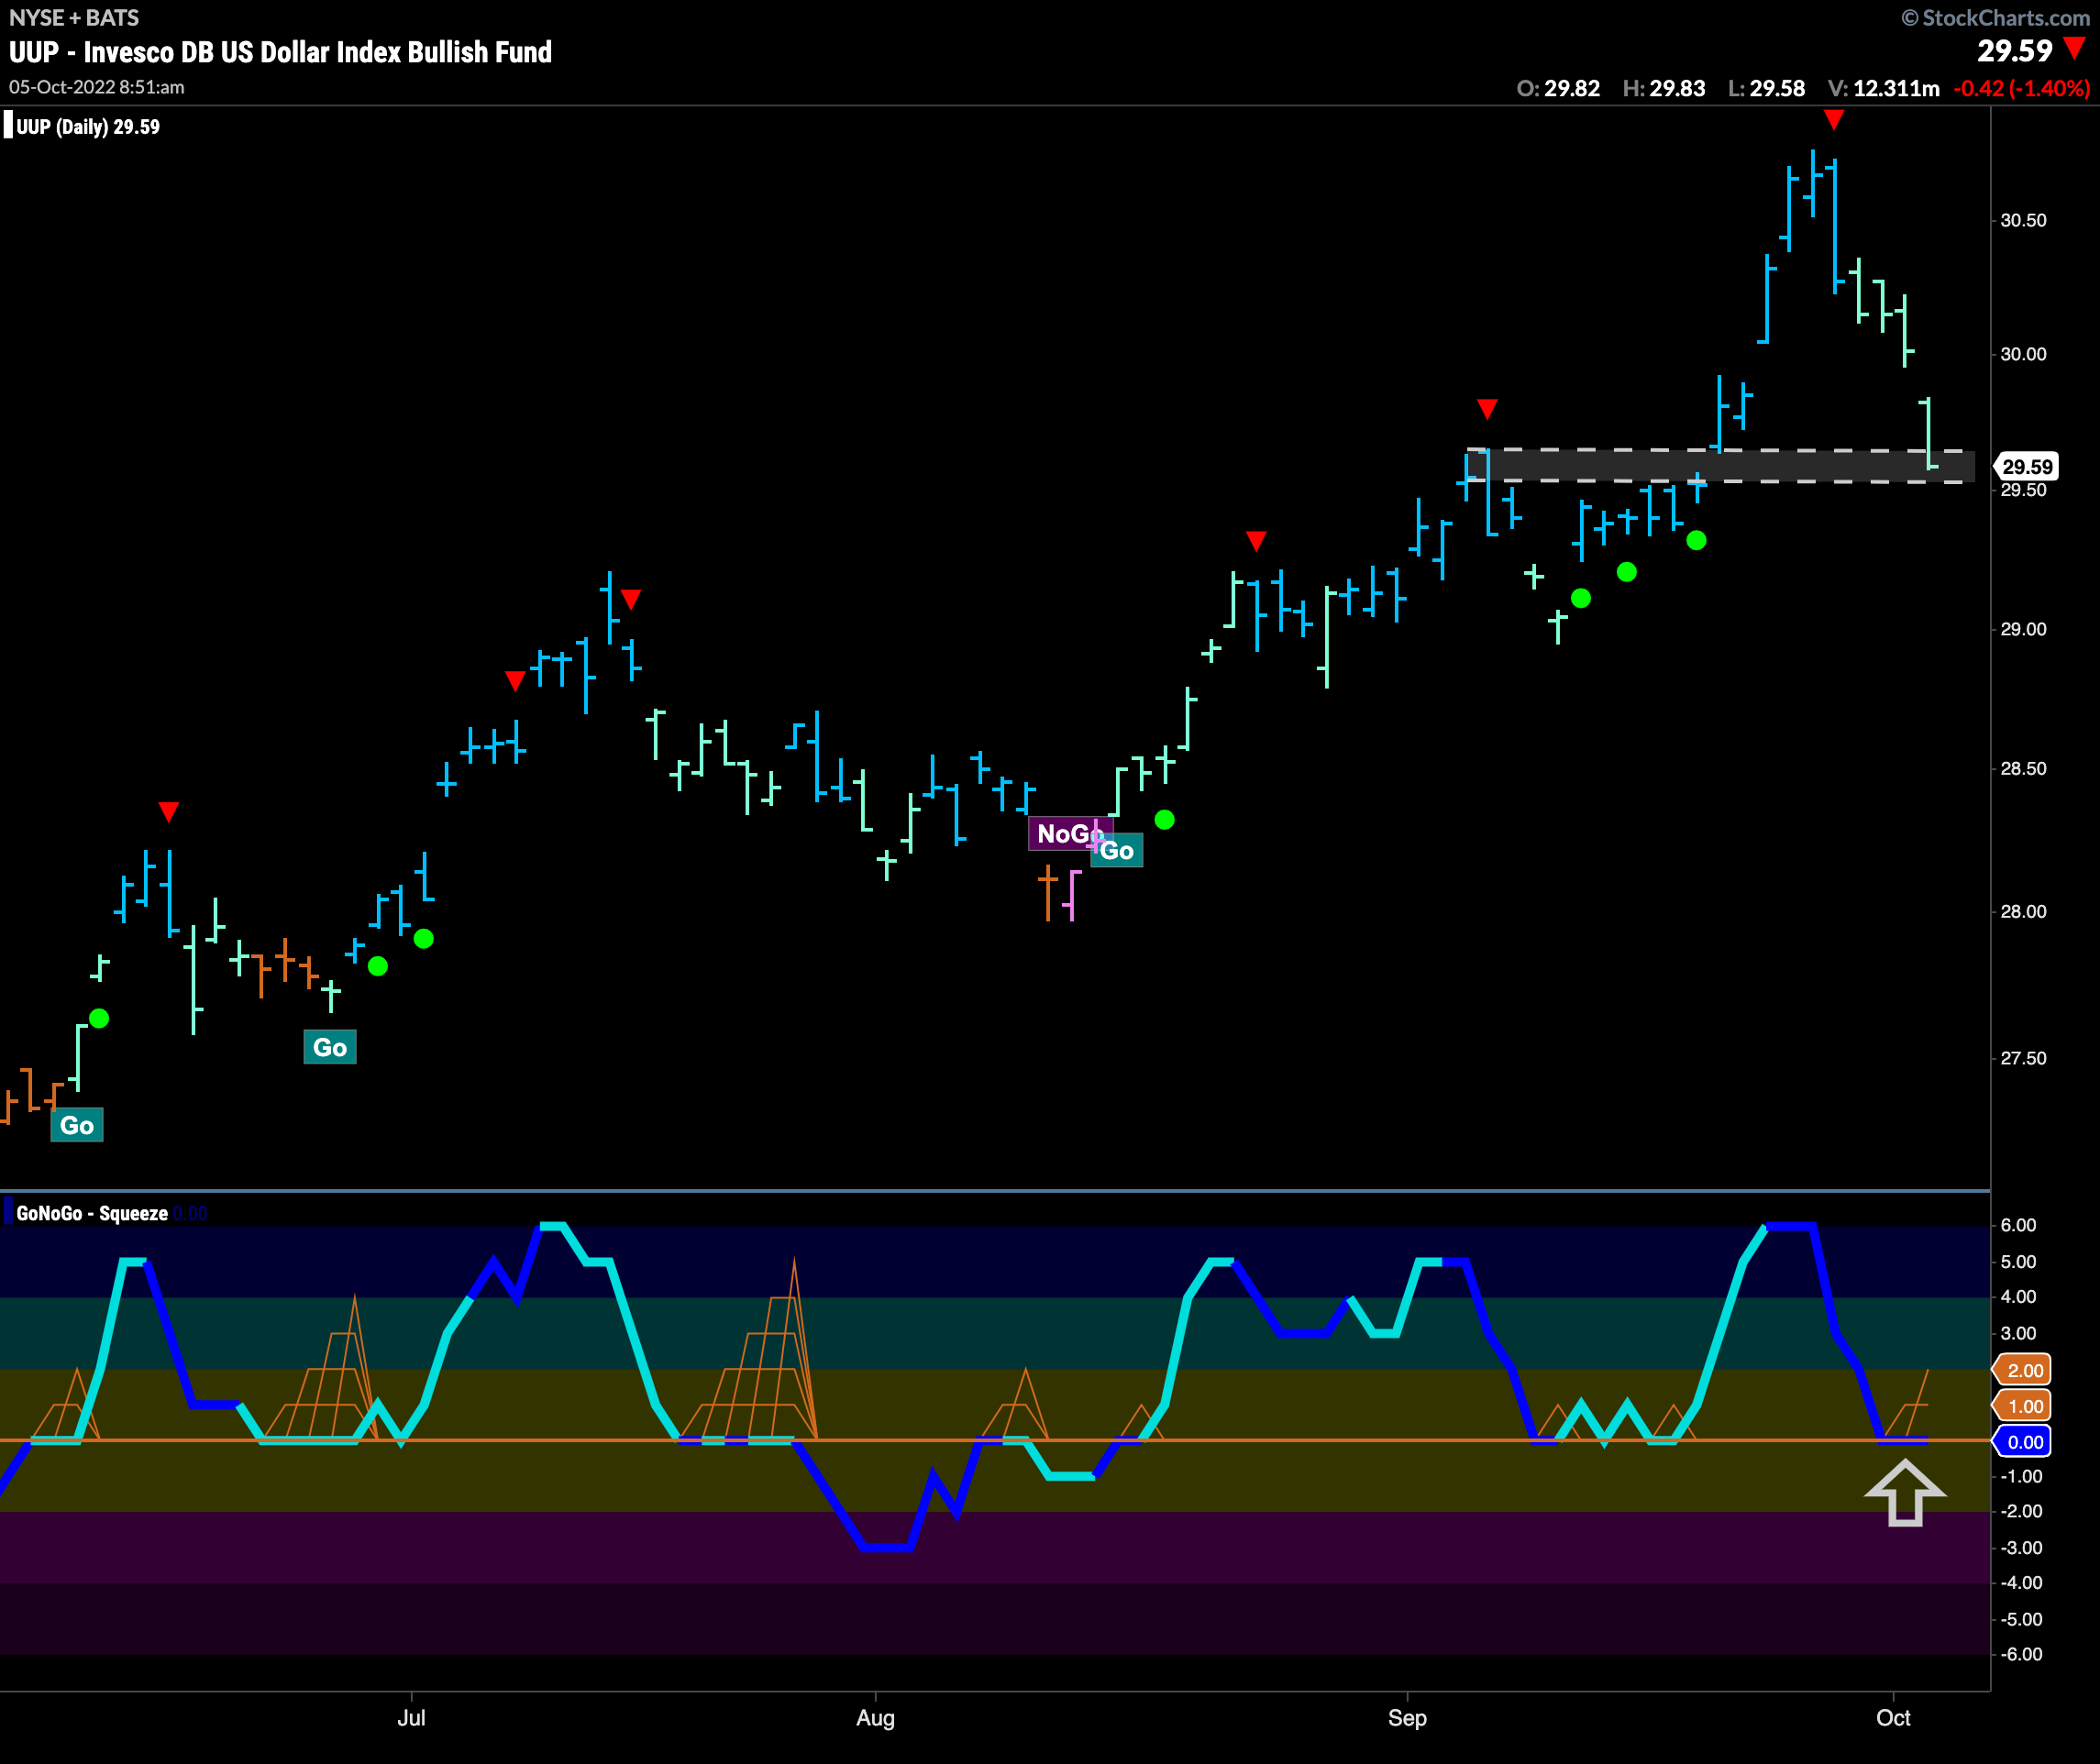
Task: Click green dot in September near 29.30
Action: click(x=1696, y=541)
